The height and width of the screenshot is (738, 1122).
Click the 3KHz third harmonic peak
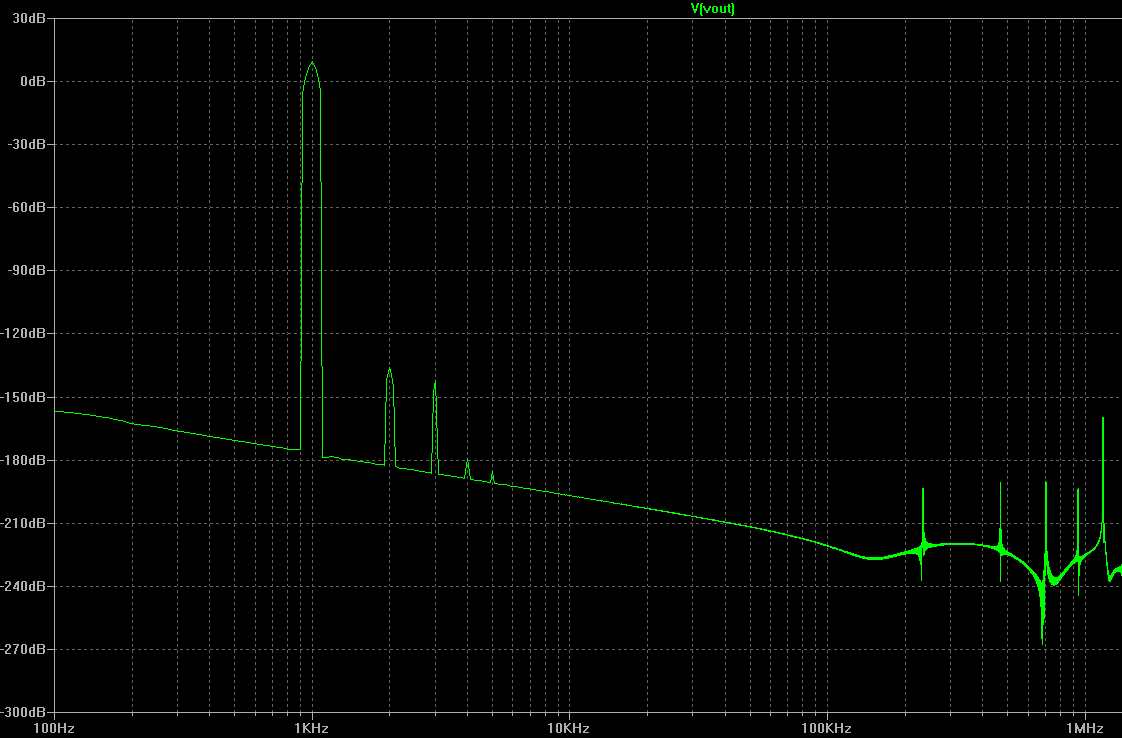435,383
